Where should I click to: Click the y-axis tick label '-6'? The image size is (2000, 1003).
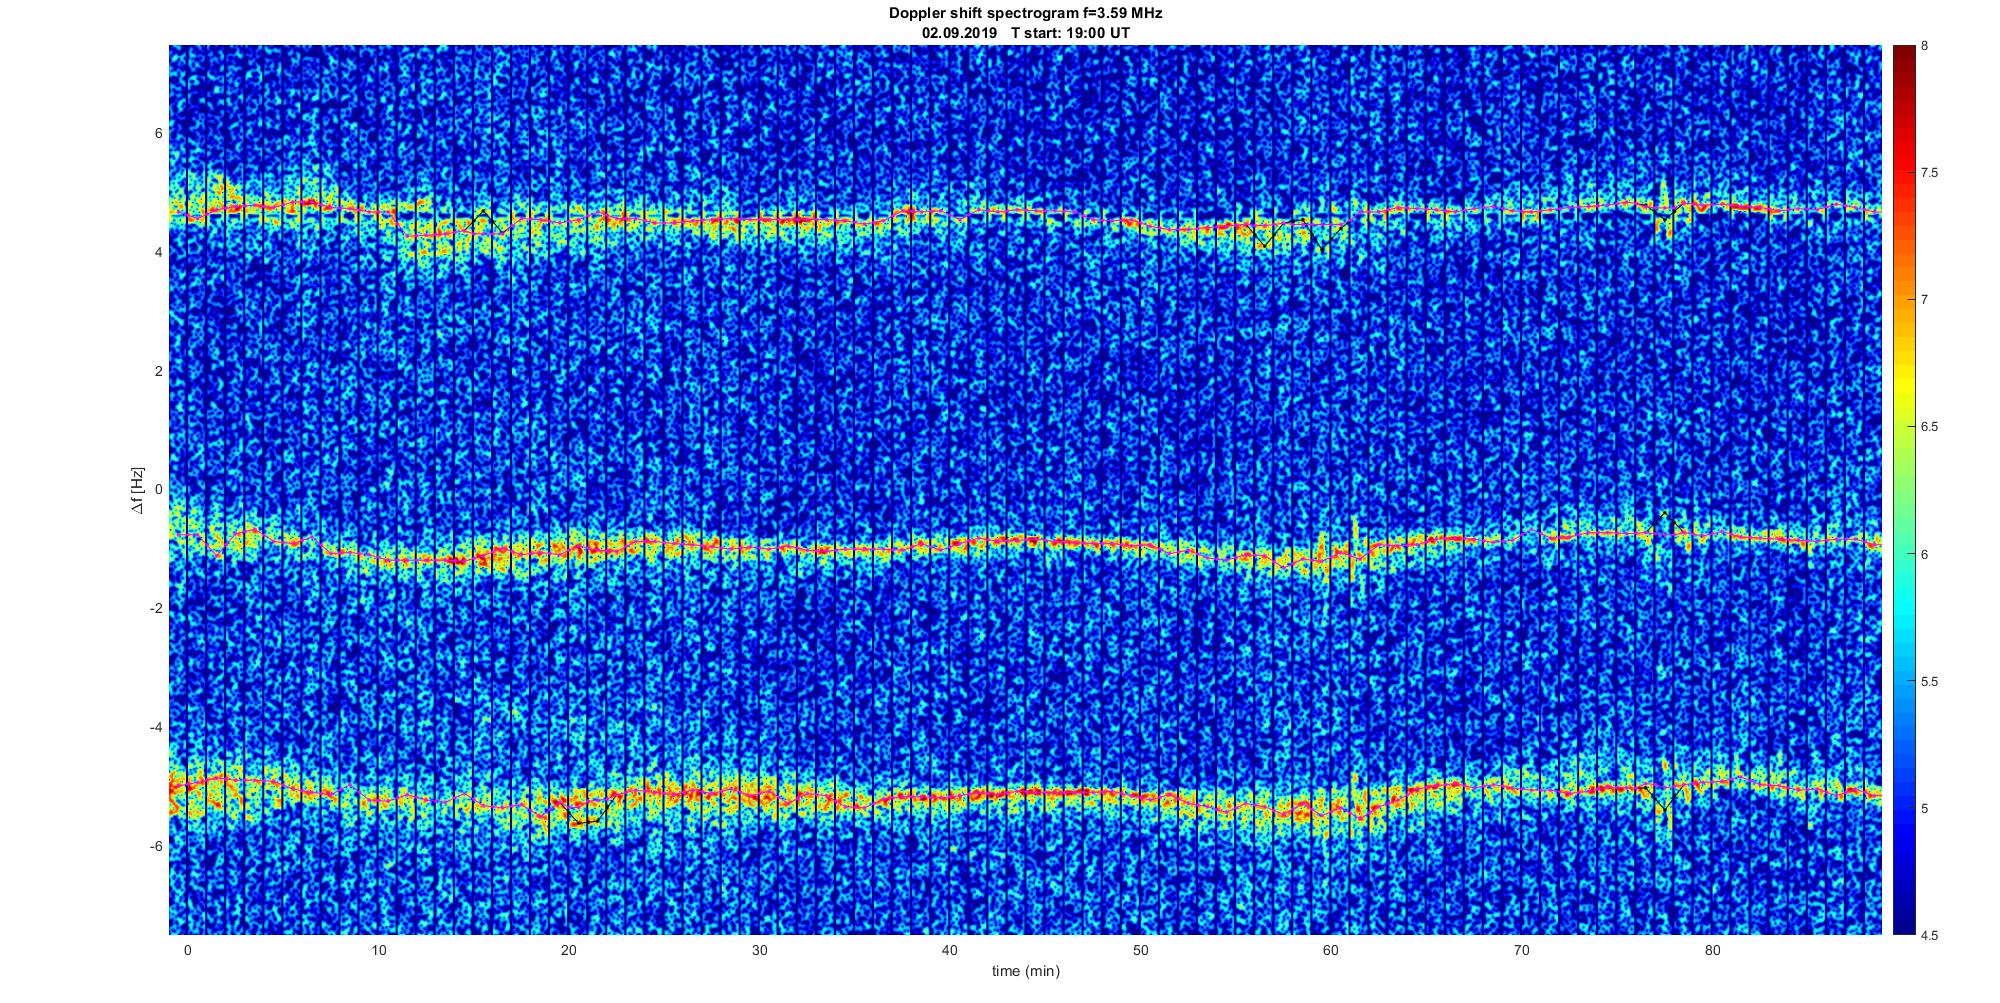156,846
